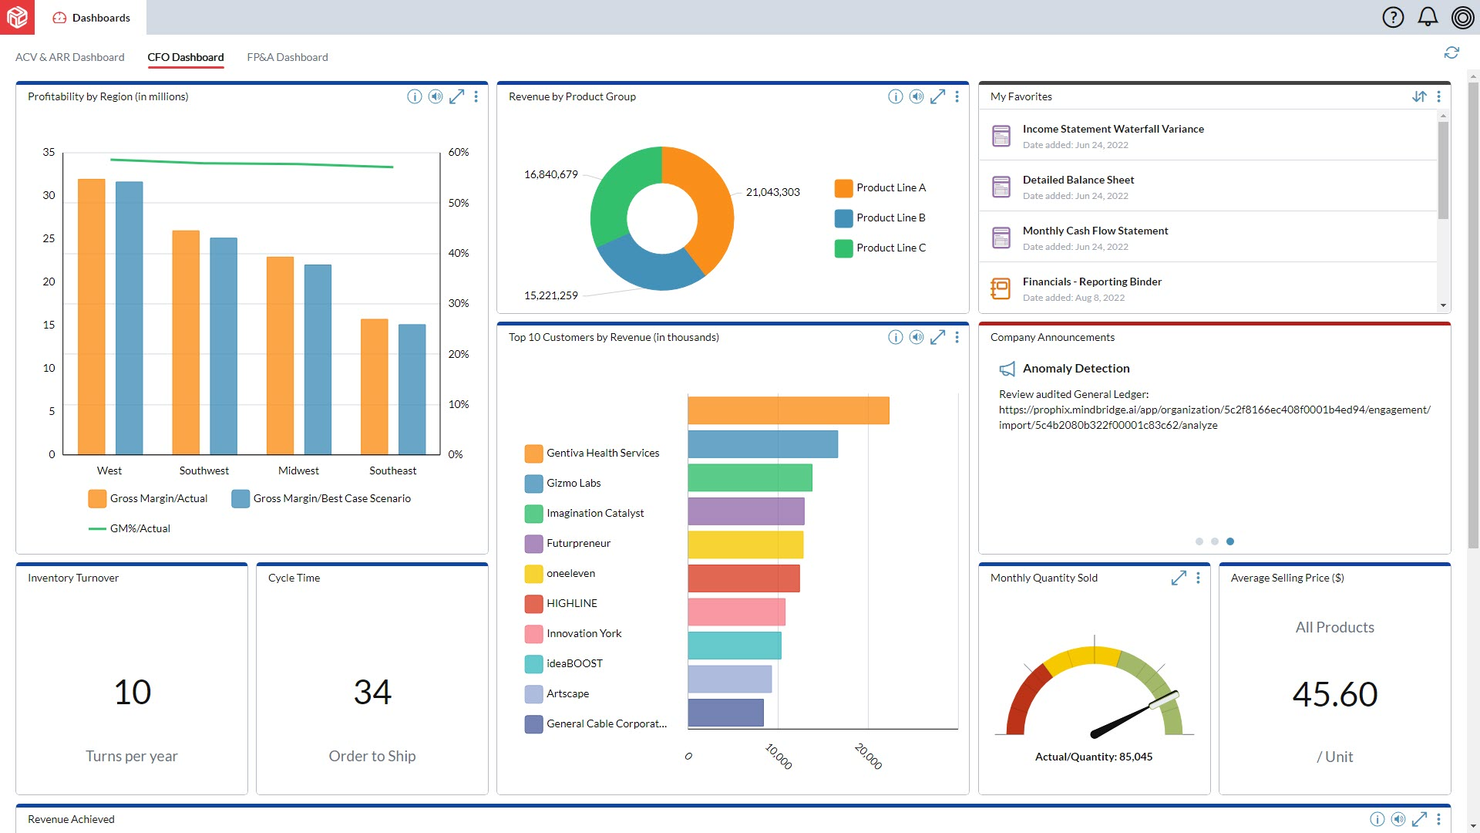
Task: Expand Monthly Quantity Sold gauge to full screen
Action: pos(1178,578)
